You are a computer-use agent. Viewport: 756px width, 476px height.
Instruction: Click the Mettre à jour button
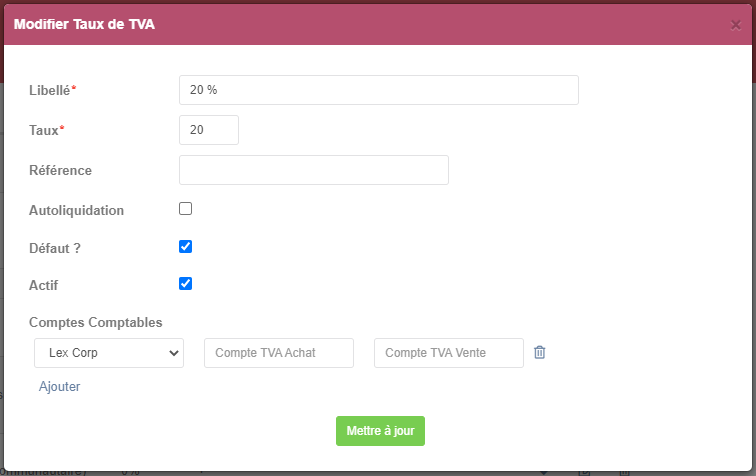(380, 431)
